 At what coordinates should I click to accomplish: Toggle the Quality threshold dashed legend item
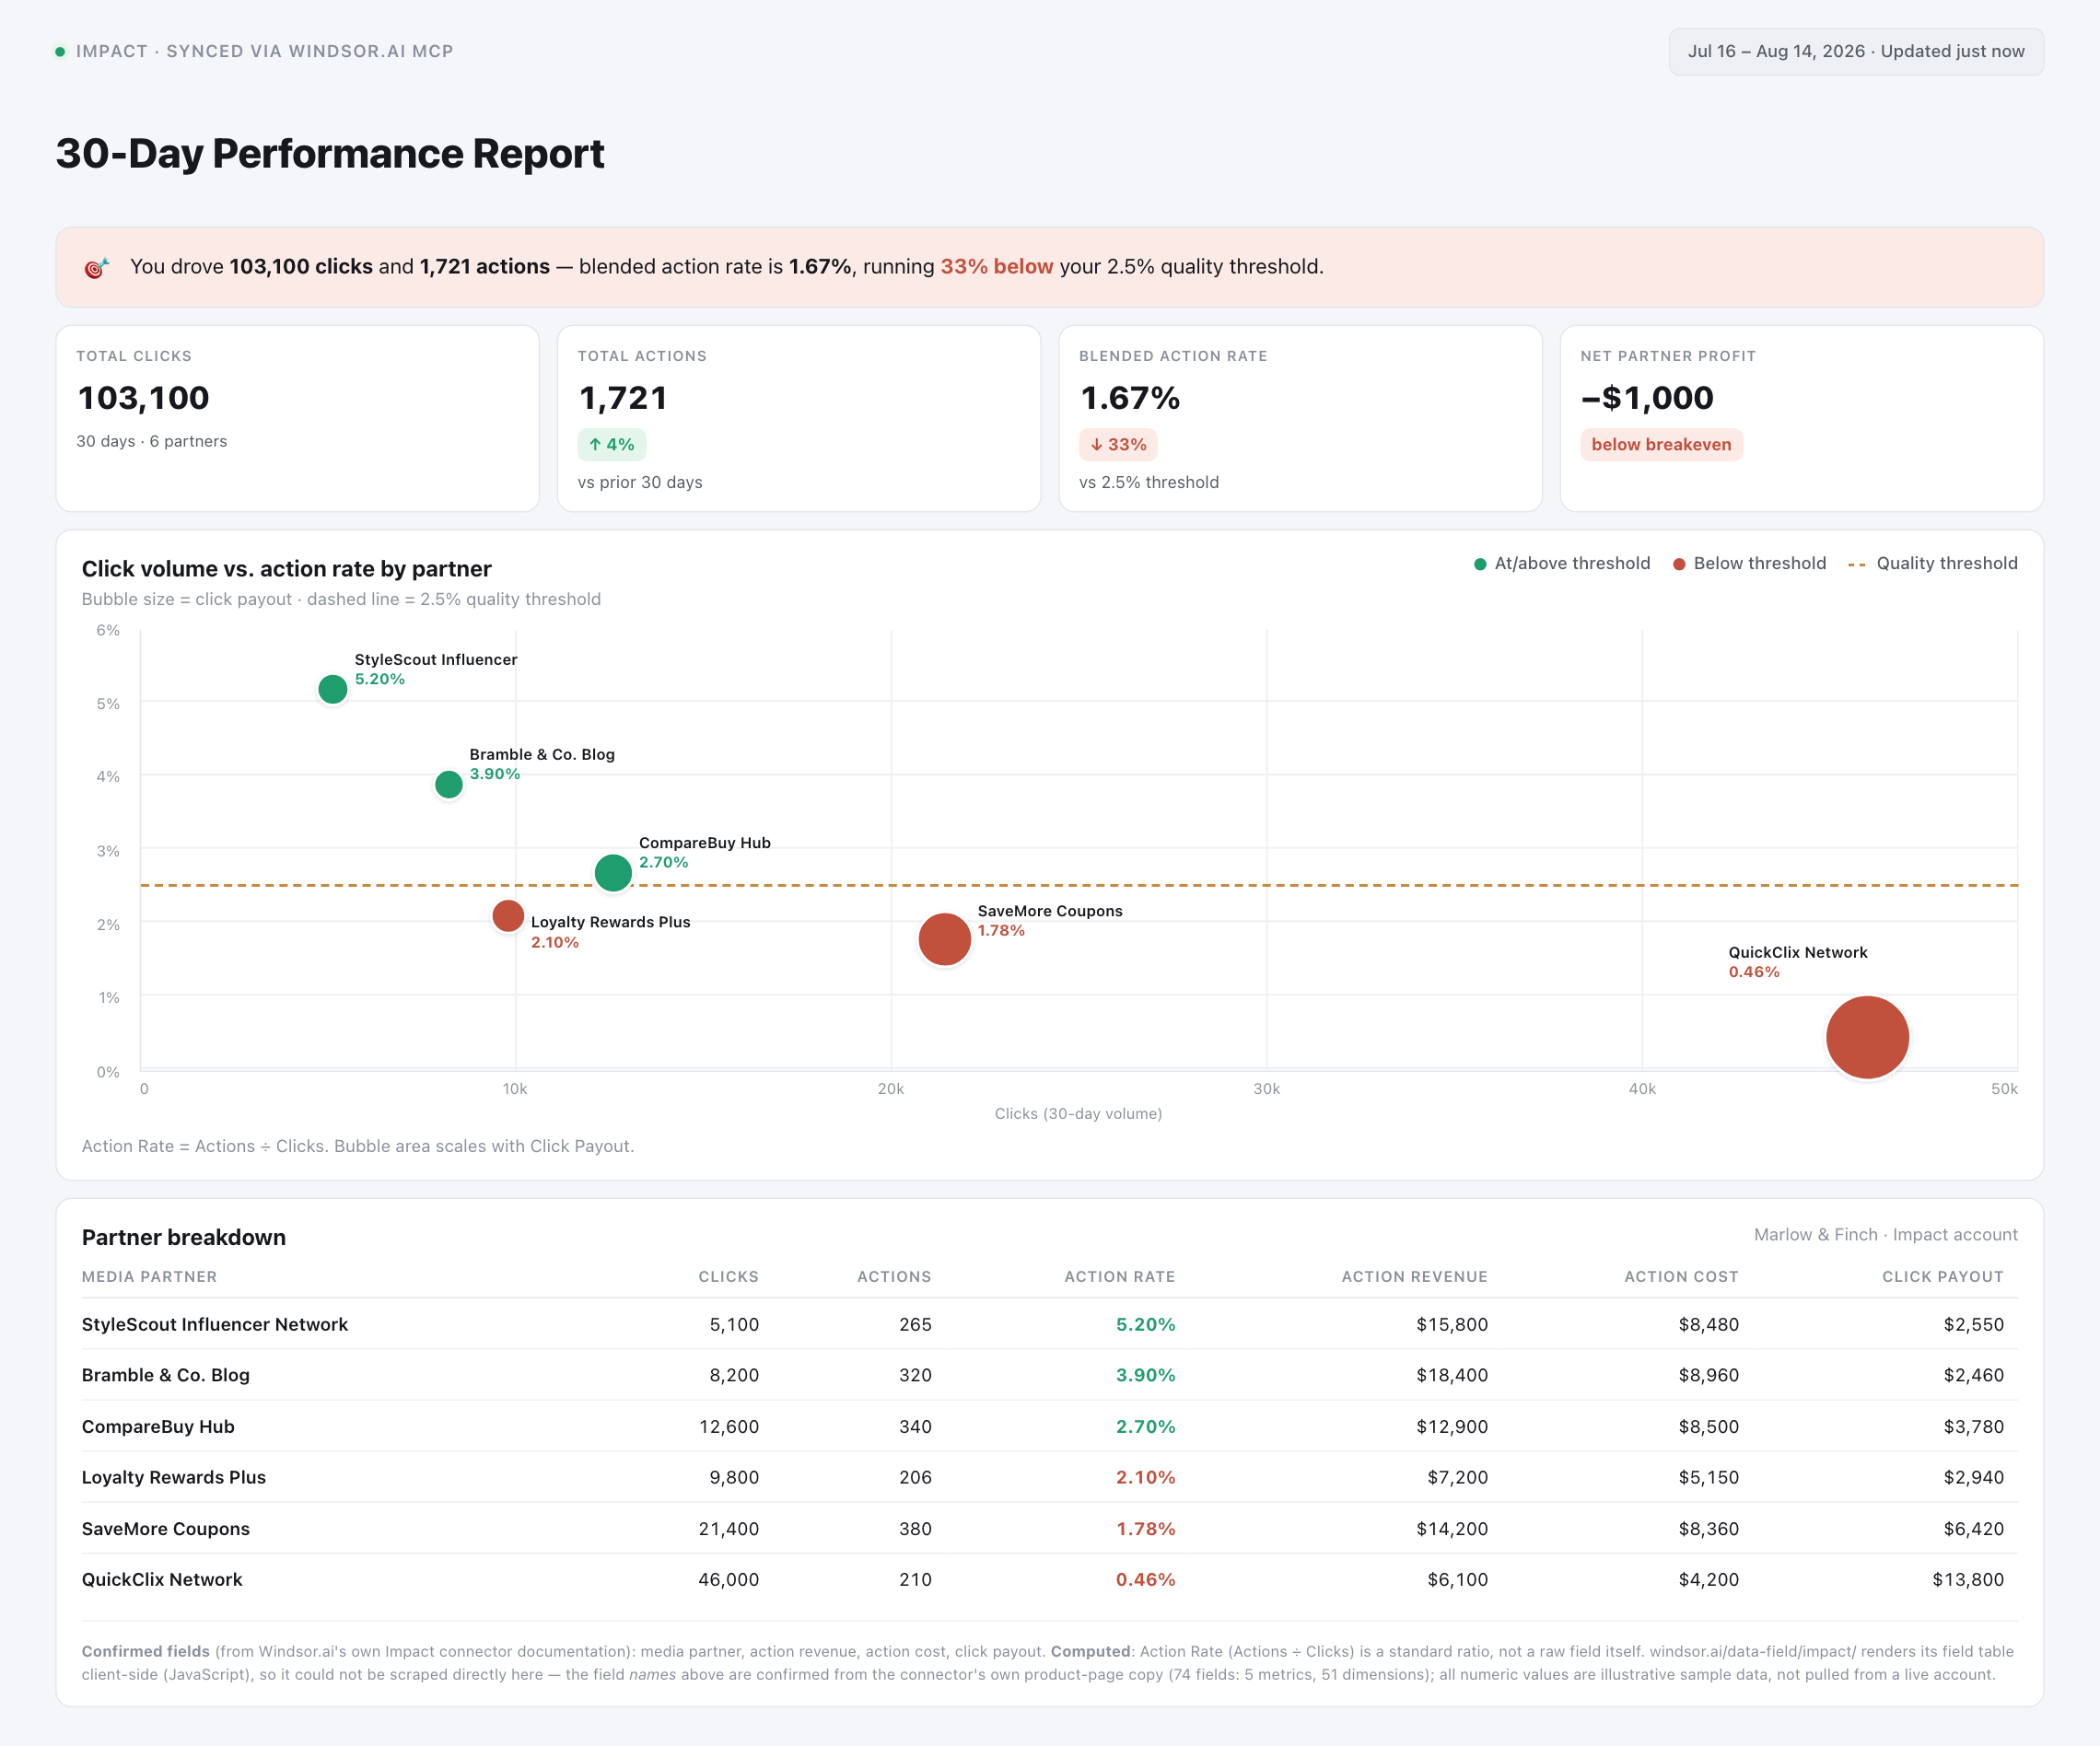tap(1932, 563)
